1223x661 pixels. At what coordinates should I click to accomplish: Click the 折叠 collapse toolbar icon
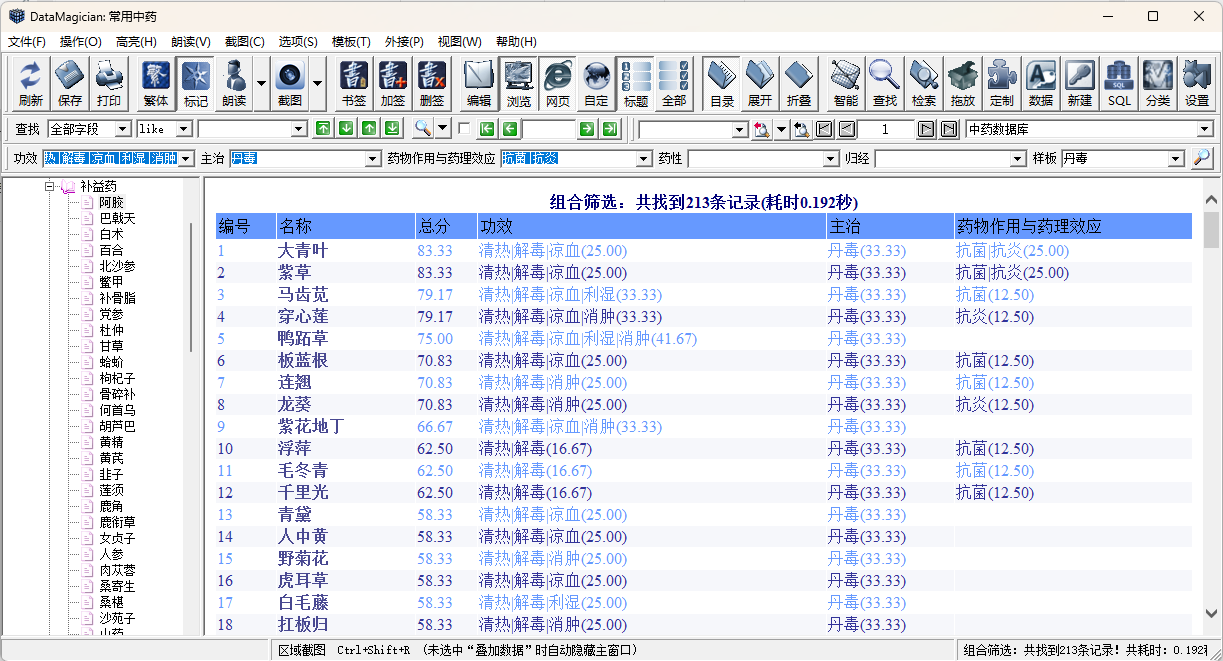[x=799, y=84]
